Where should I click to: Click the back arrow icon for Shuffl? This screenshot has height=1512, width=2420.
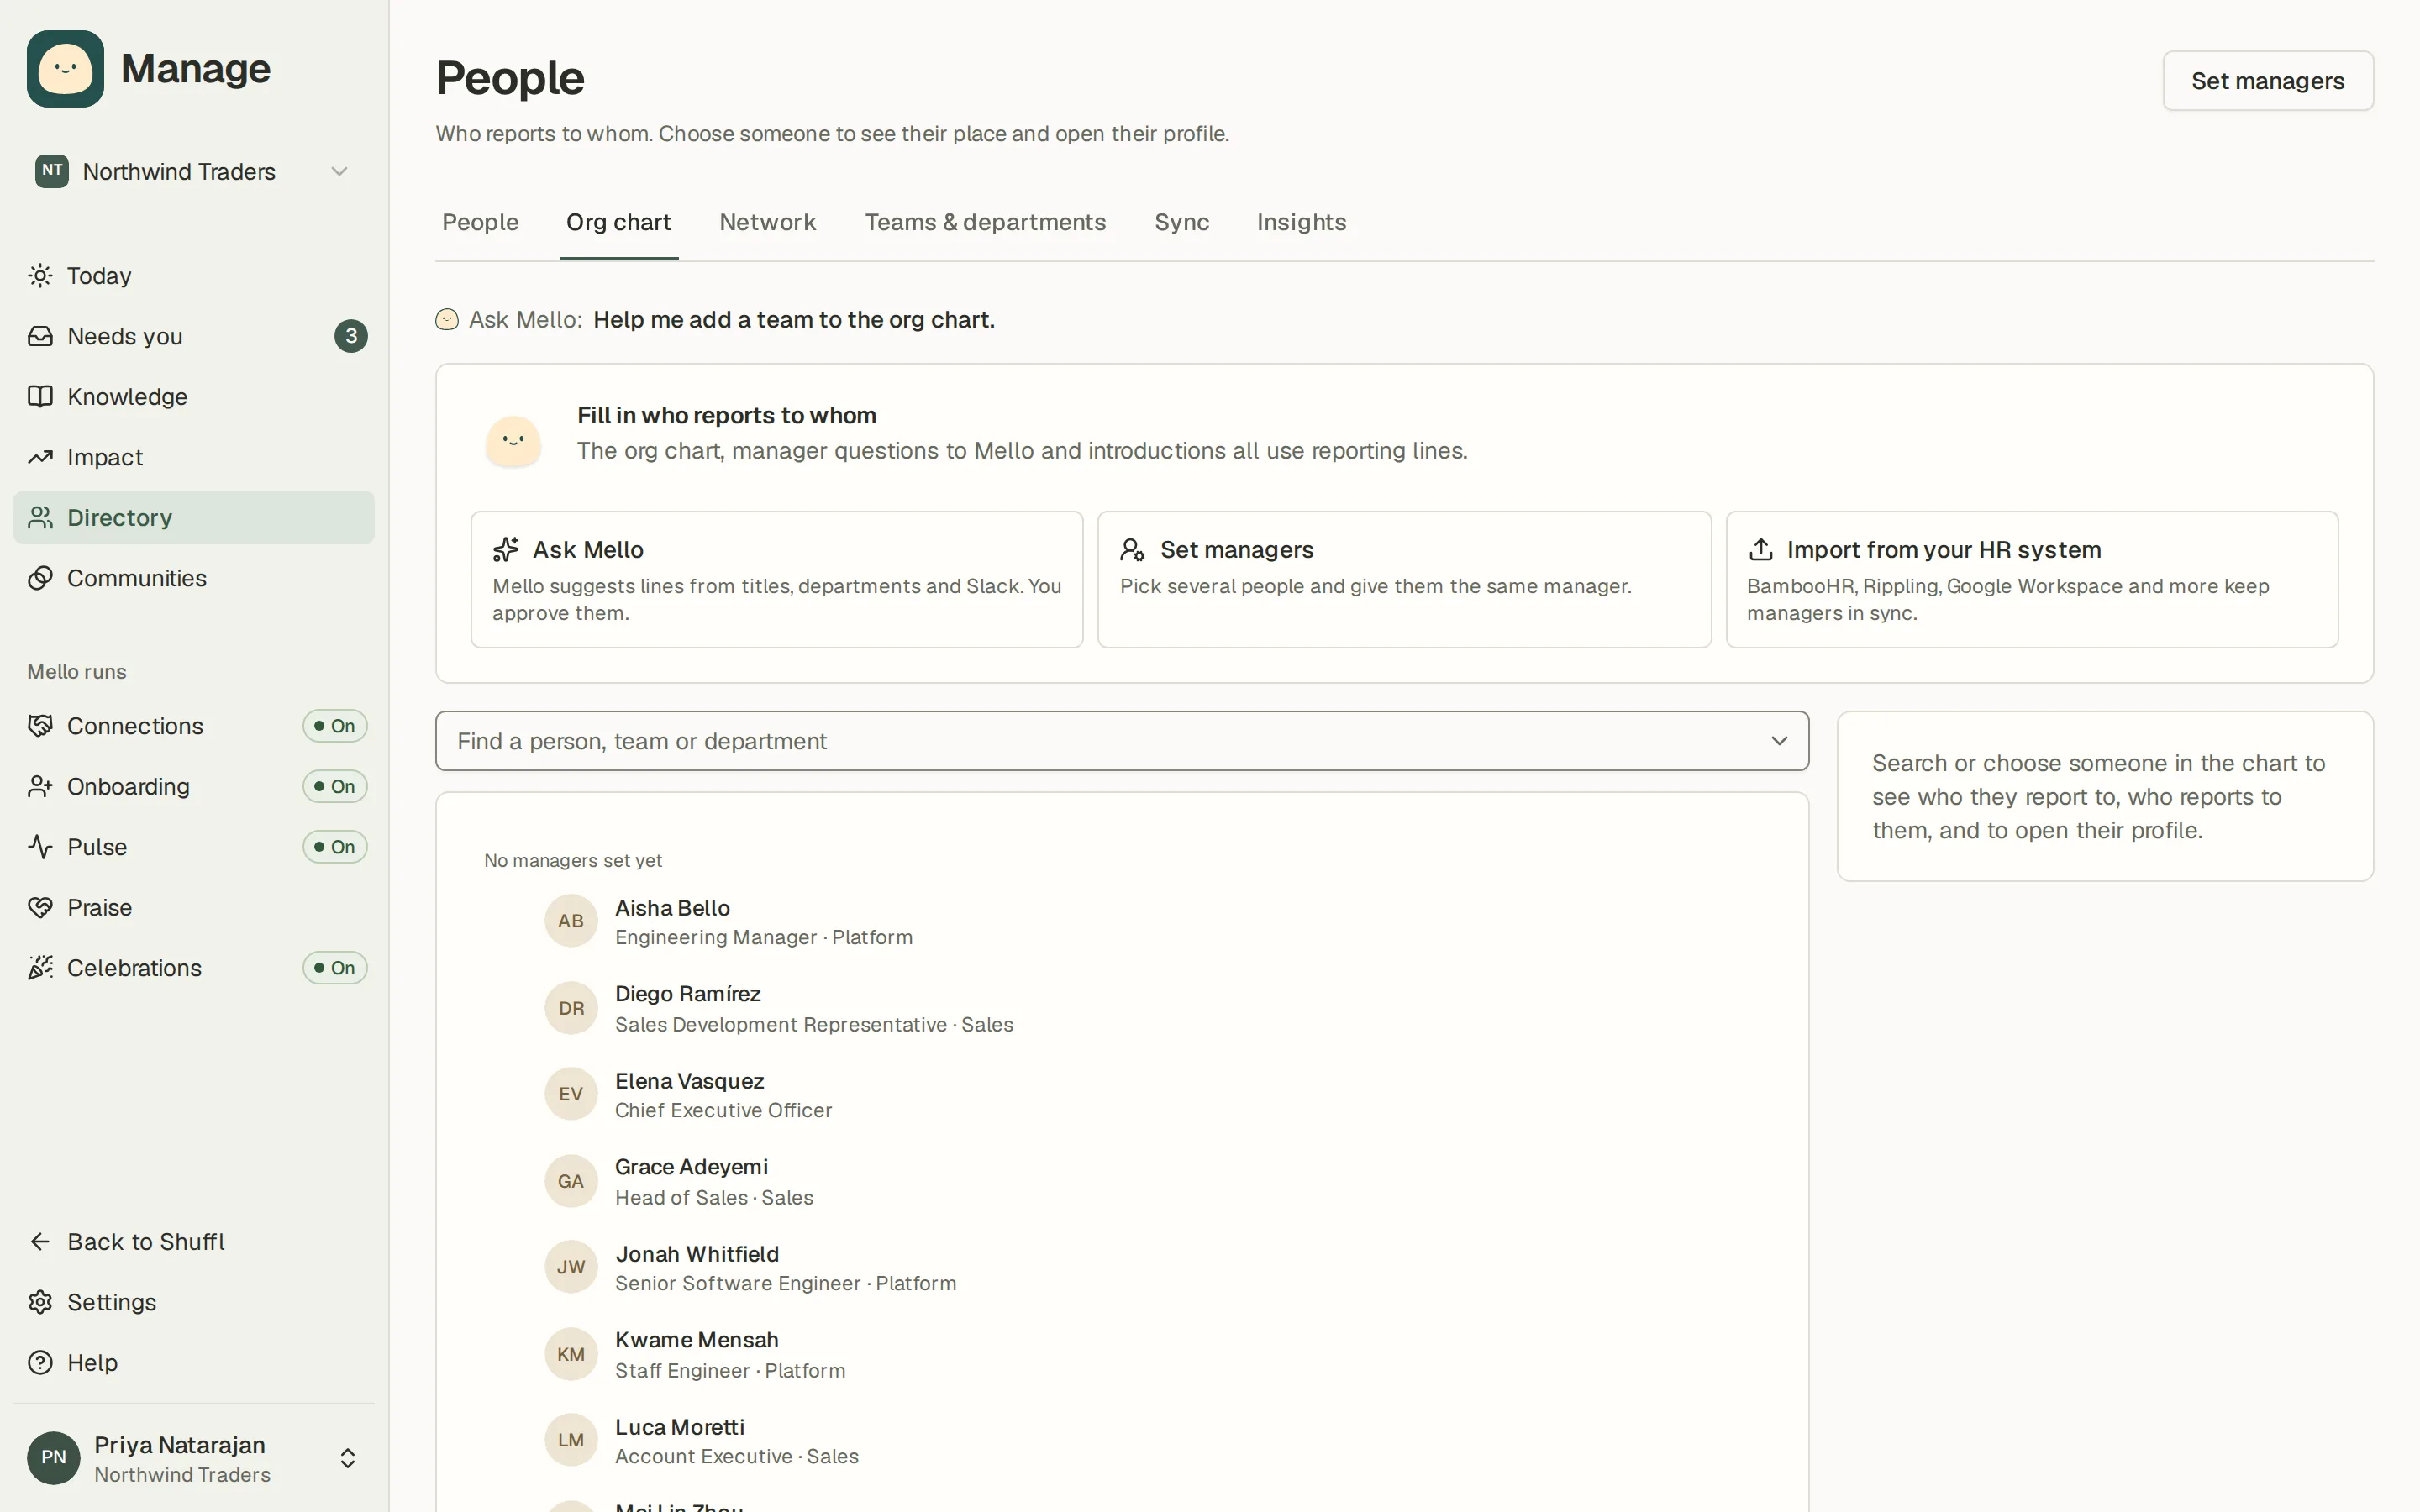tap(40, 1241)
